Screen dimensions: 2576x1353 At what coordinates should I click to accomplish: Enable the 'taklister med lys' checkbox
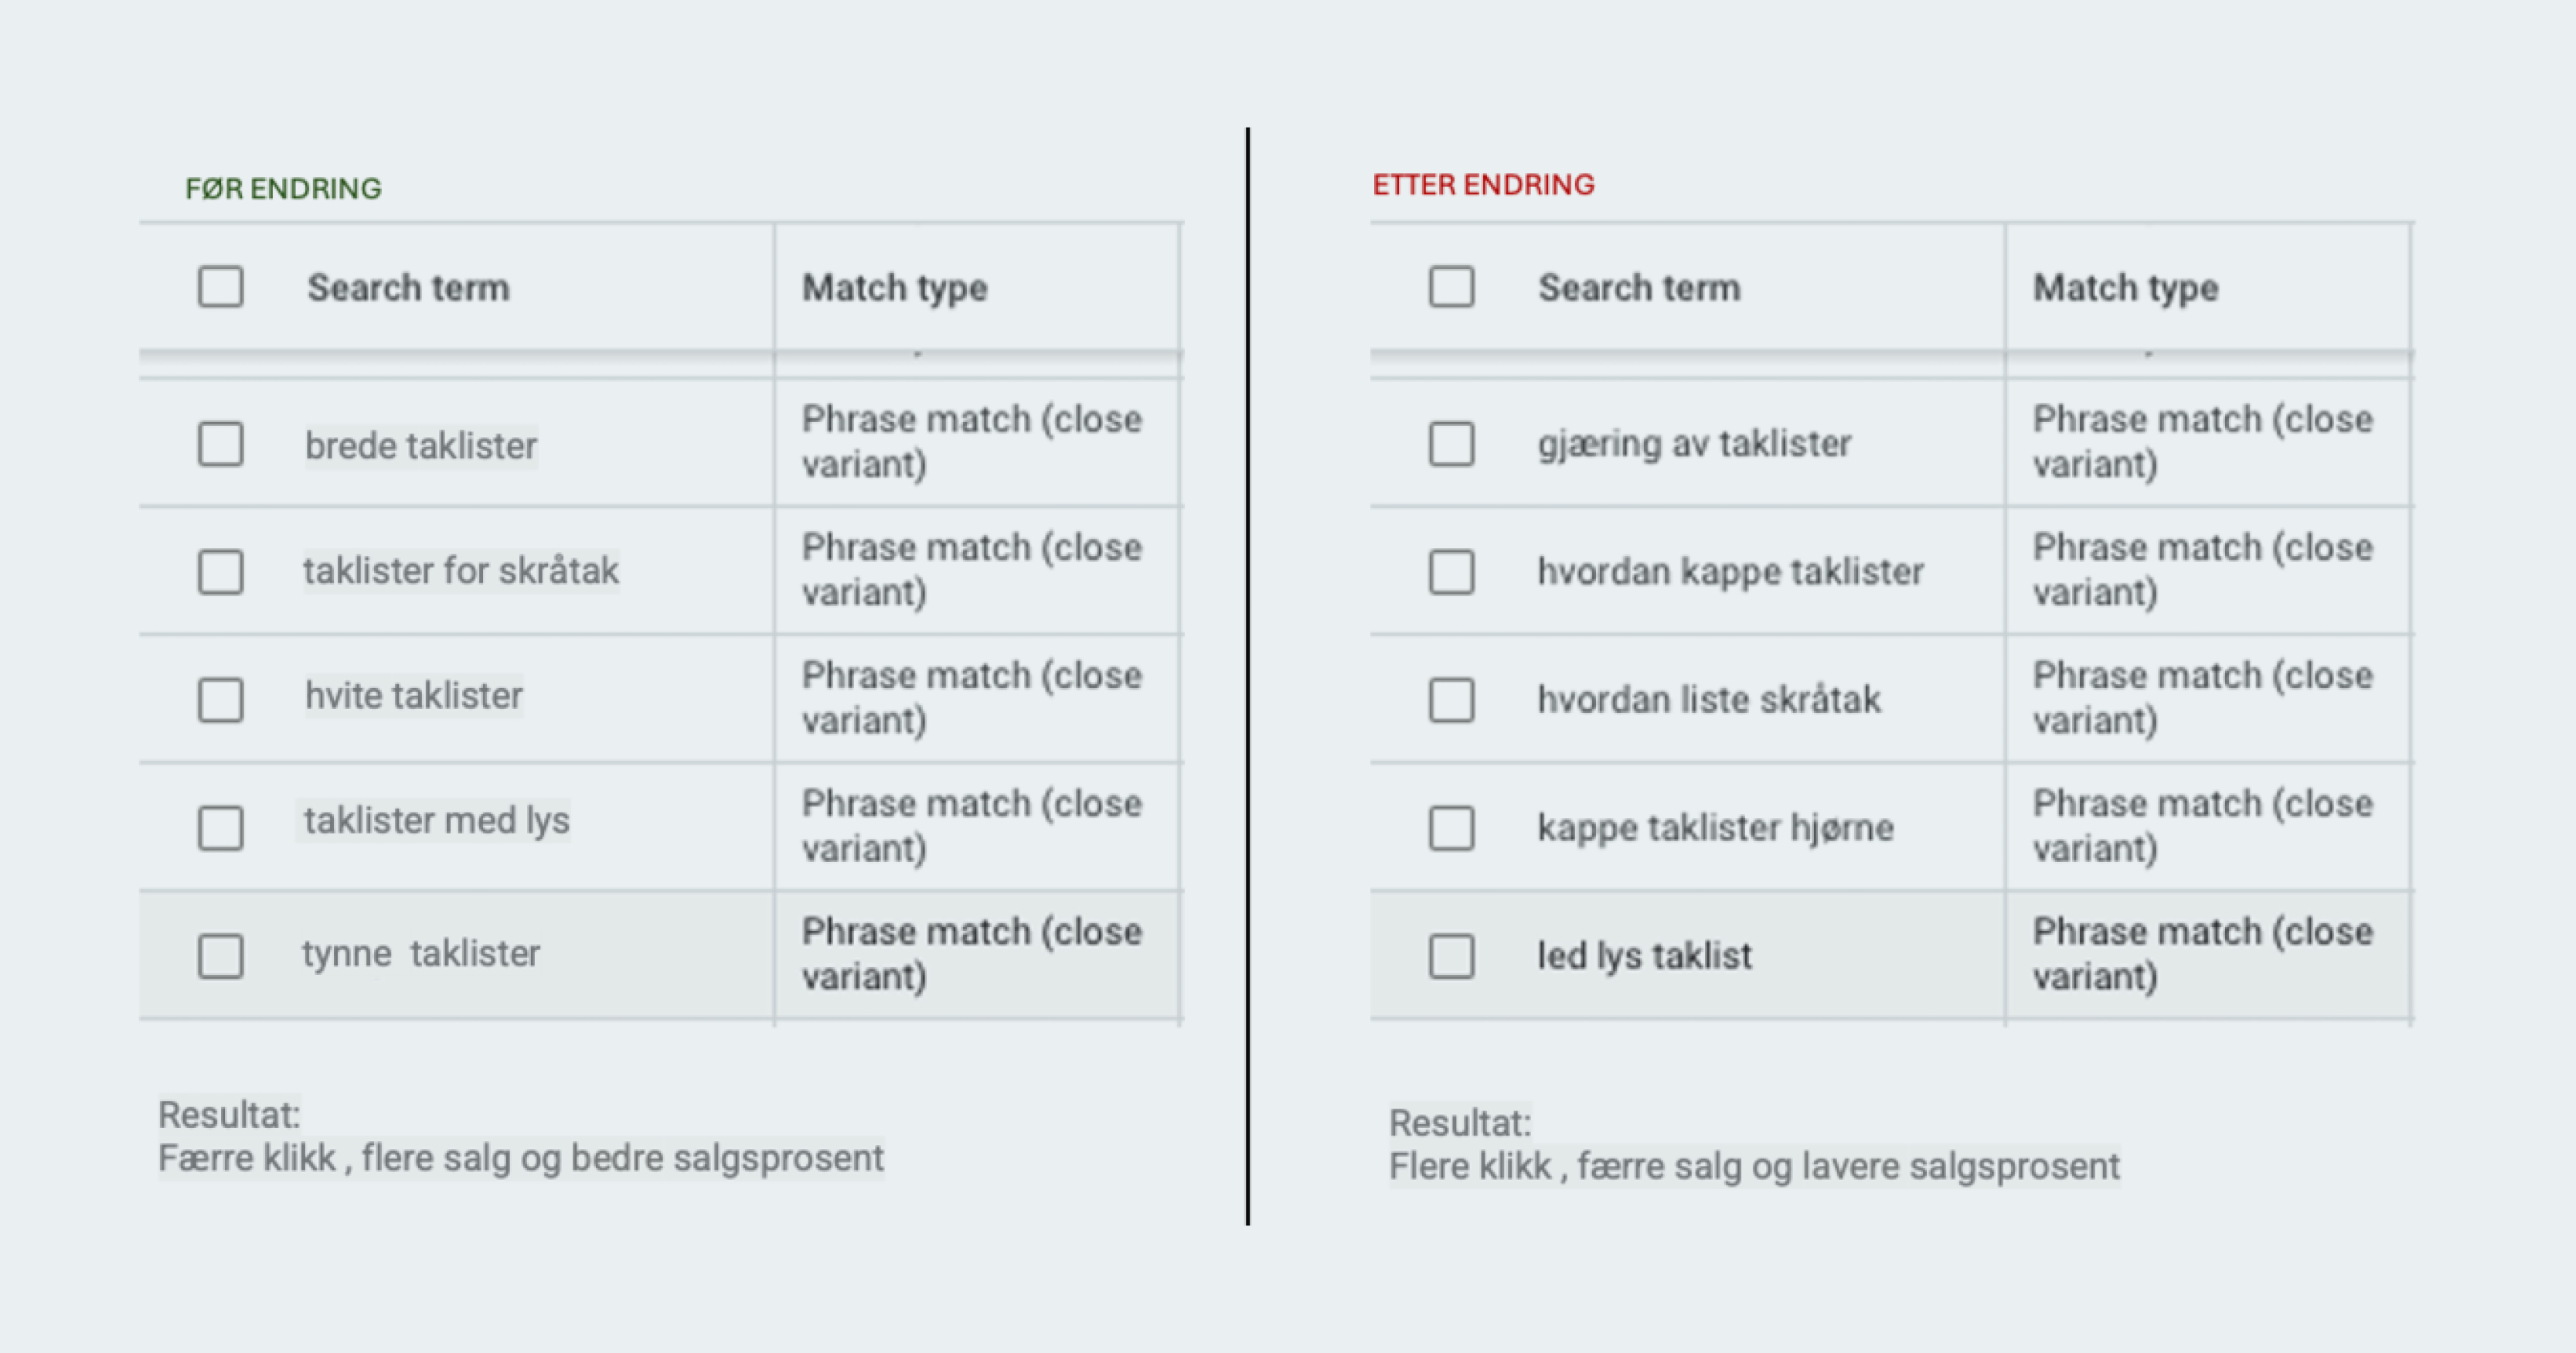point(220,828)
